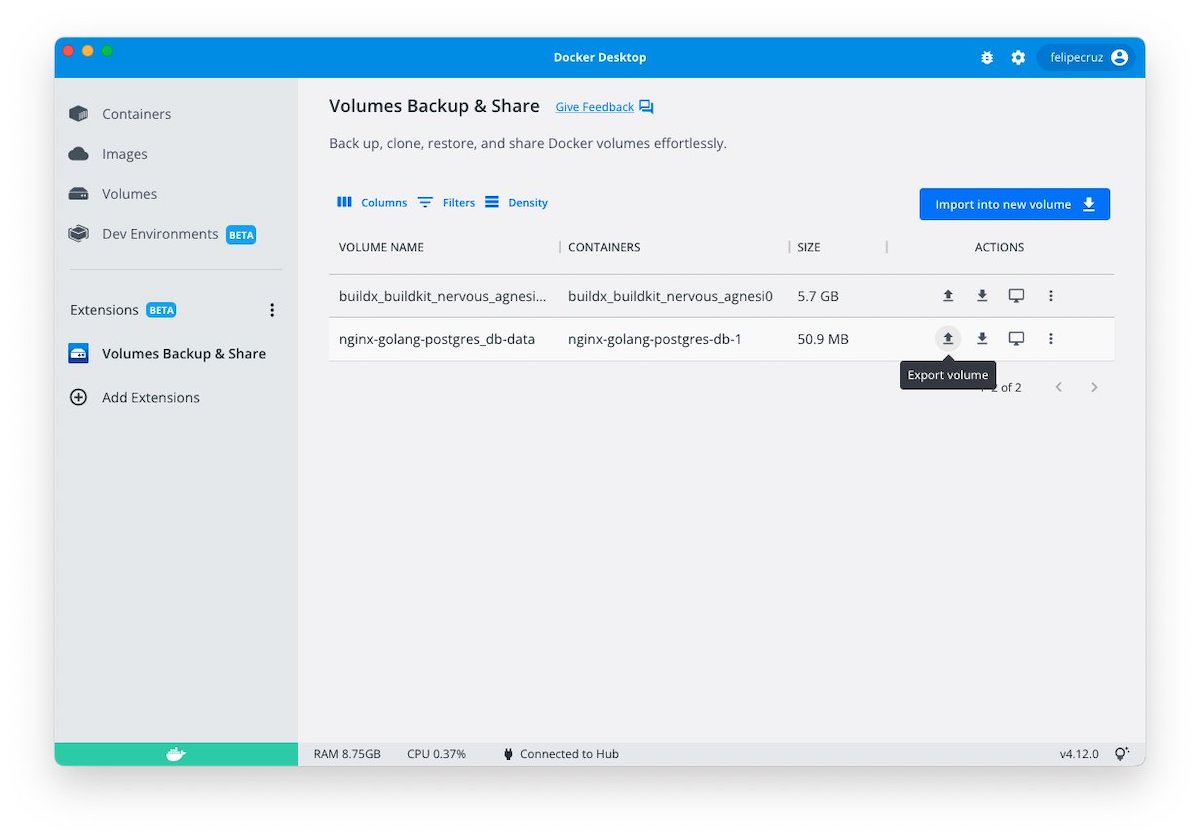Open the felipecruz account menu
The height and width of the screenshot is (838, 1200).
coord(1086,57)
